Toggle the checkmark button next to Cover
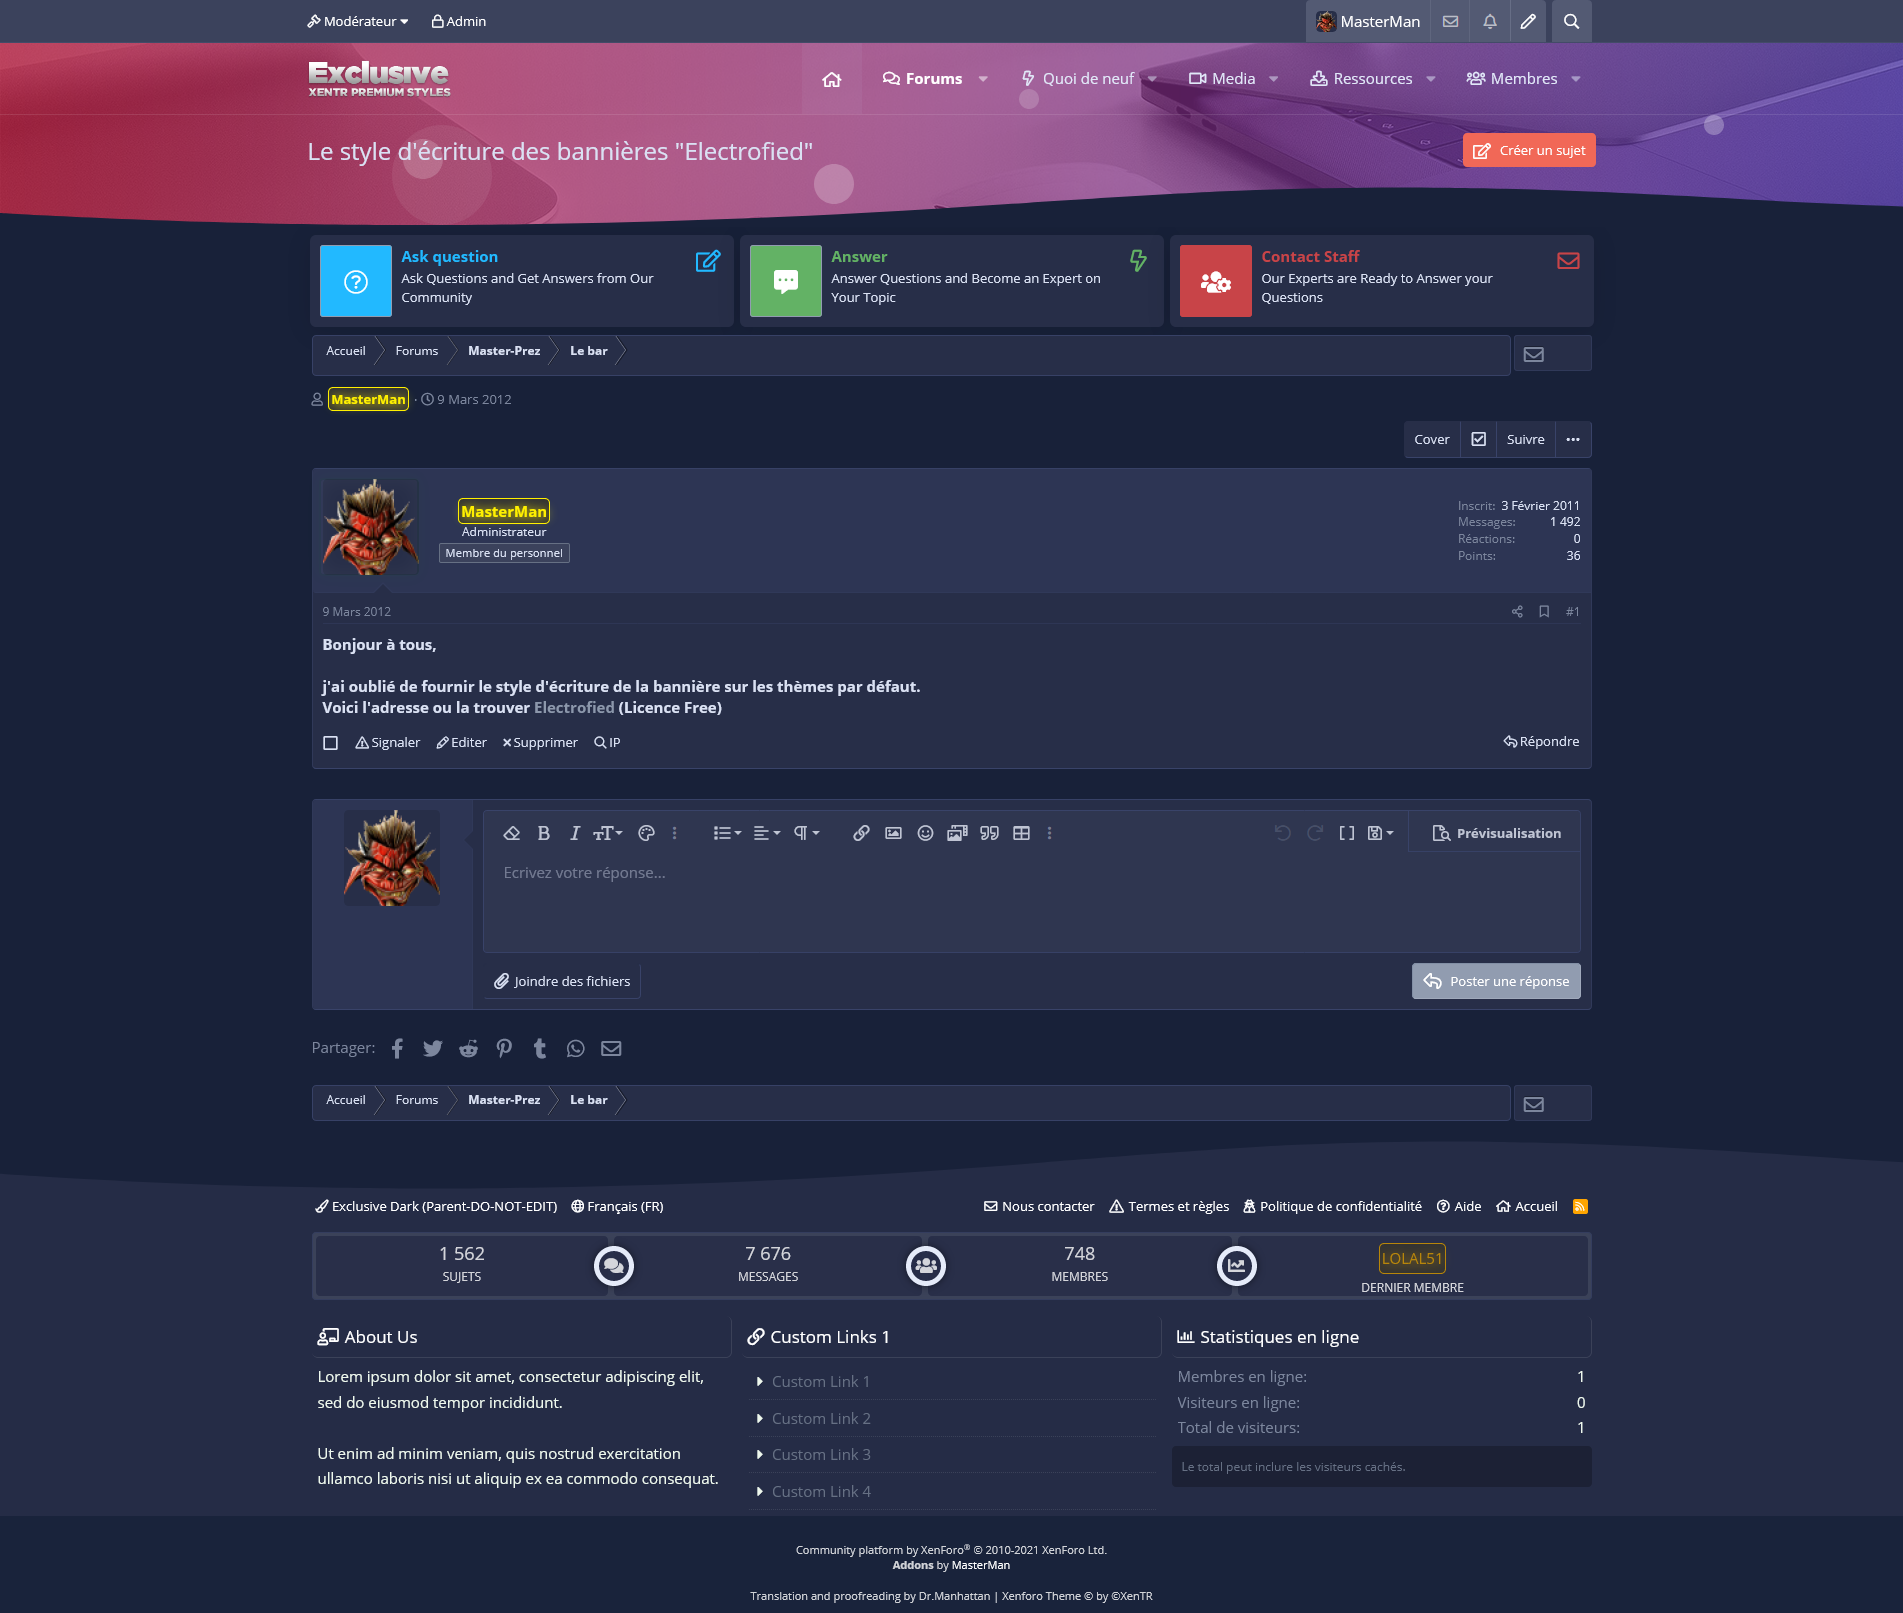Image resolution: width=1903 pixels, height=1613 pixels. (x=1478, y=439)
